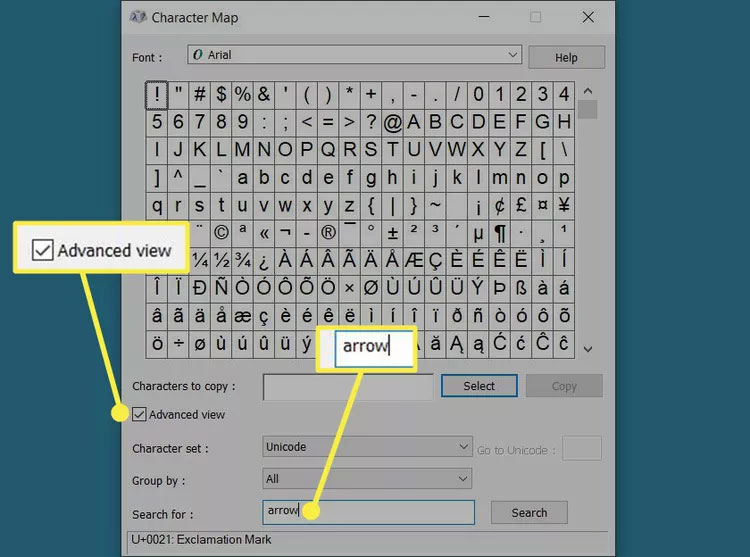Select the backslash character

tap(564, 150)
